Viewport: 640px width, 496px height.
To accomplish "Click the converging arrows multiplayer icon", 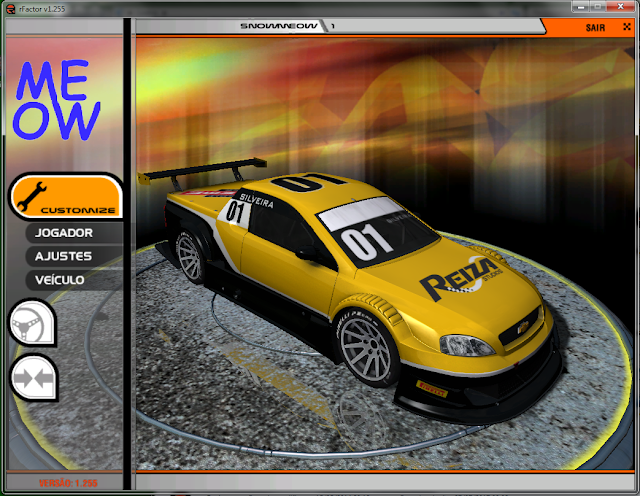I will tap(33, 378).
